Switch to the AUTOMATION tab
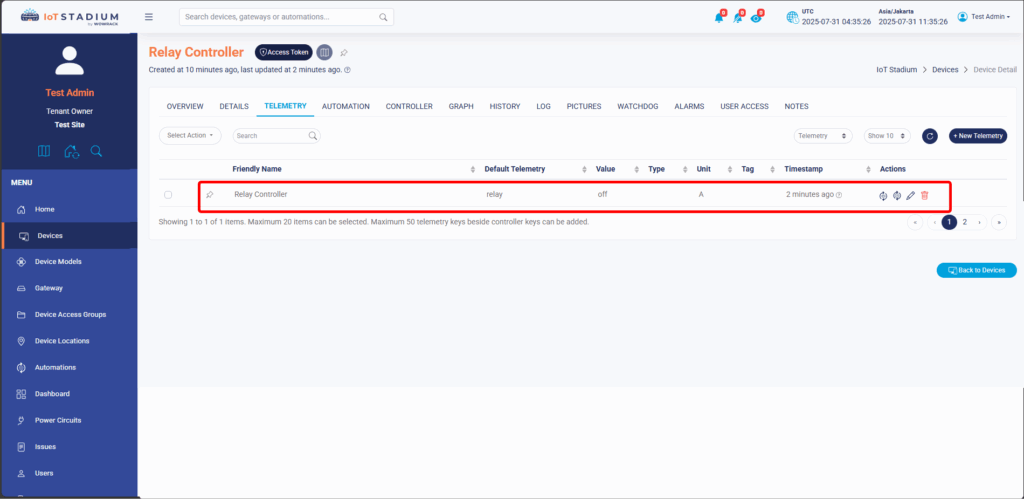 tap(346, 106)
